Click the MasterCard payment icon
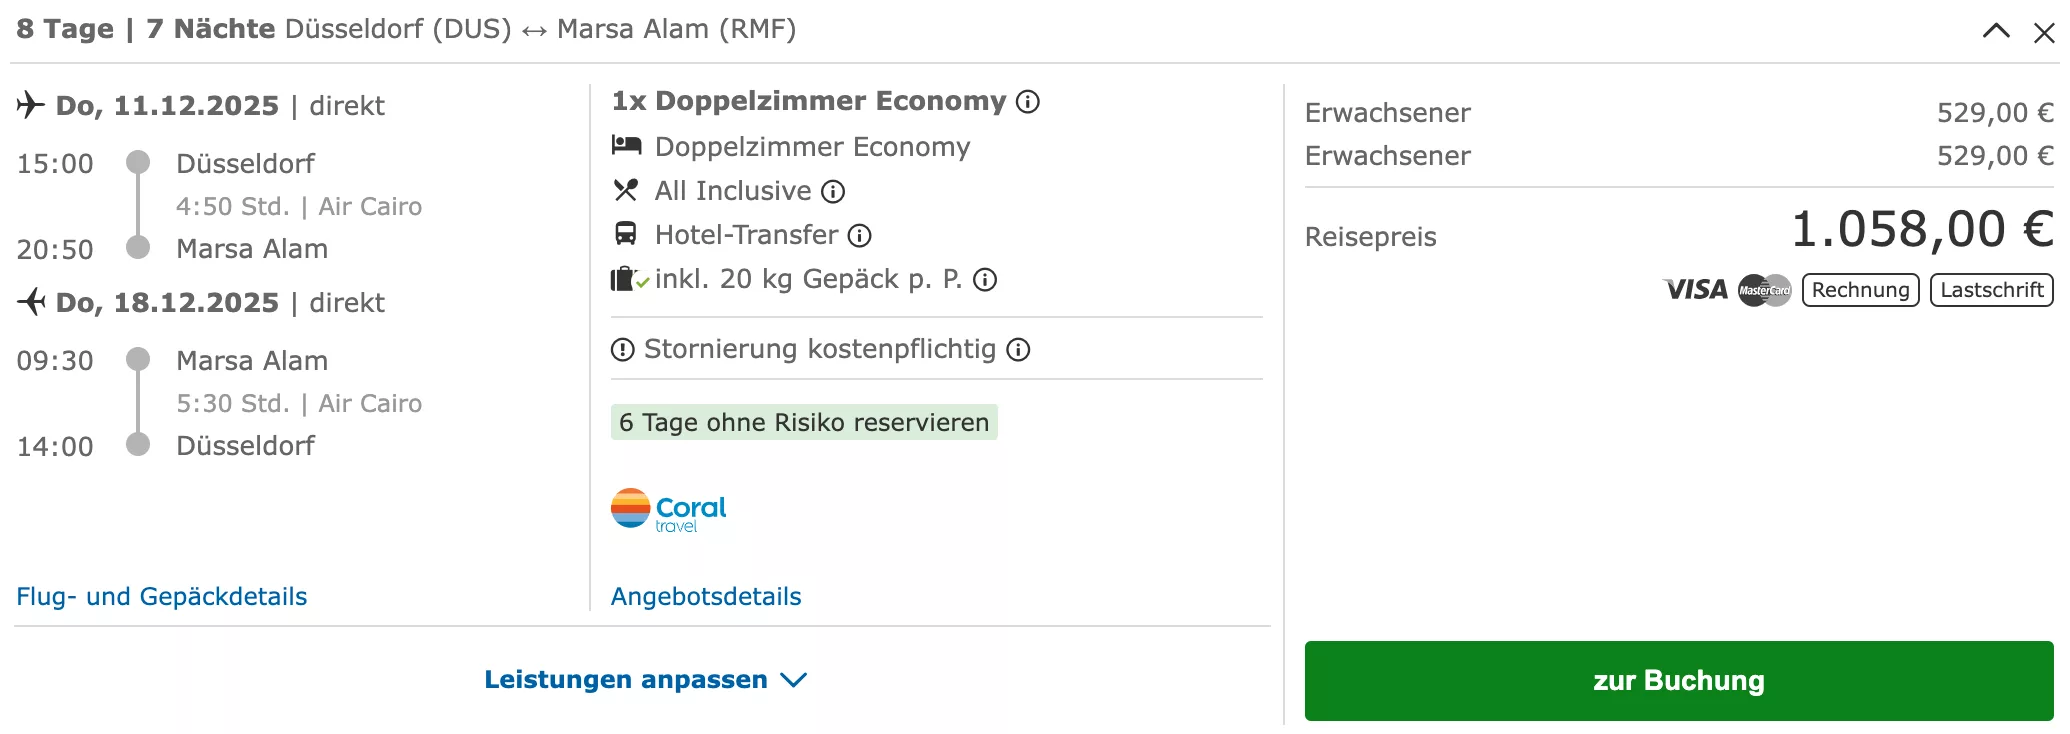The image size is (2070, 734). (1764, 290)
